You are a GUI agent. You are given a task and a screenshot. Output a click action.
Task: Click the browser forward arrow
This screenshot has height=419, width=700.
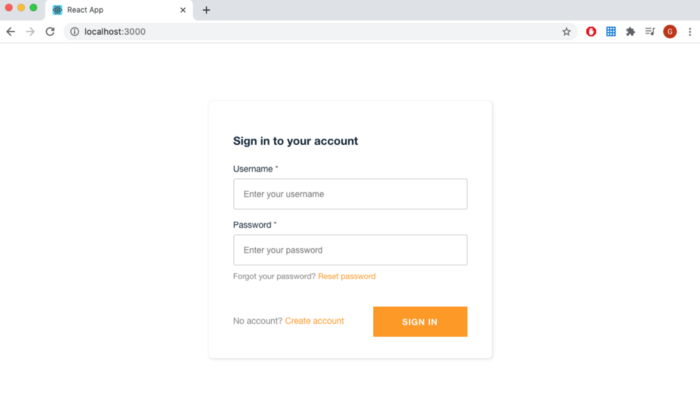[x=30, y=32]
